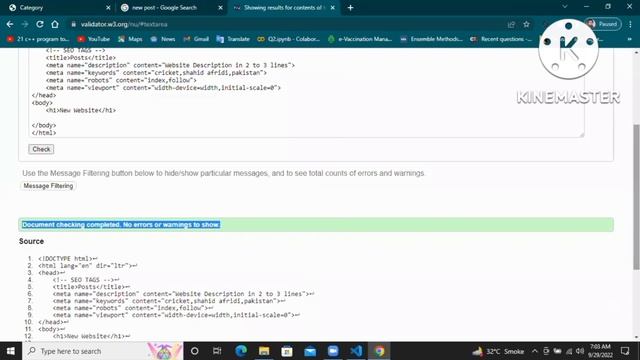Click the address bar URL
Viewport: 640px width, 360px height.
pyautogui.click(x=124, y=24)
